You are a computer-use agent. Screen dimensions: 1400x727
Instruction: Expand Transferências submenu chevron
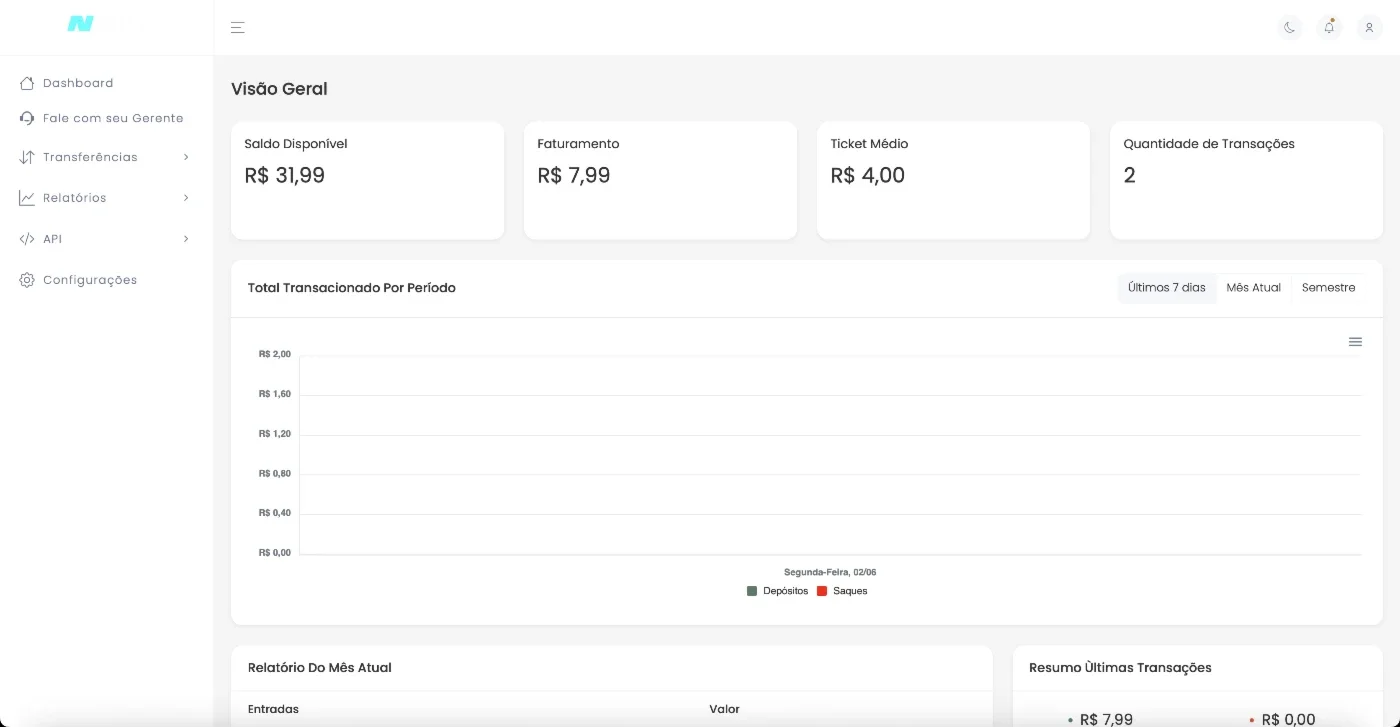(186, 157)
